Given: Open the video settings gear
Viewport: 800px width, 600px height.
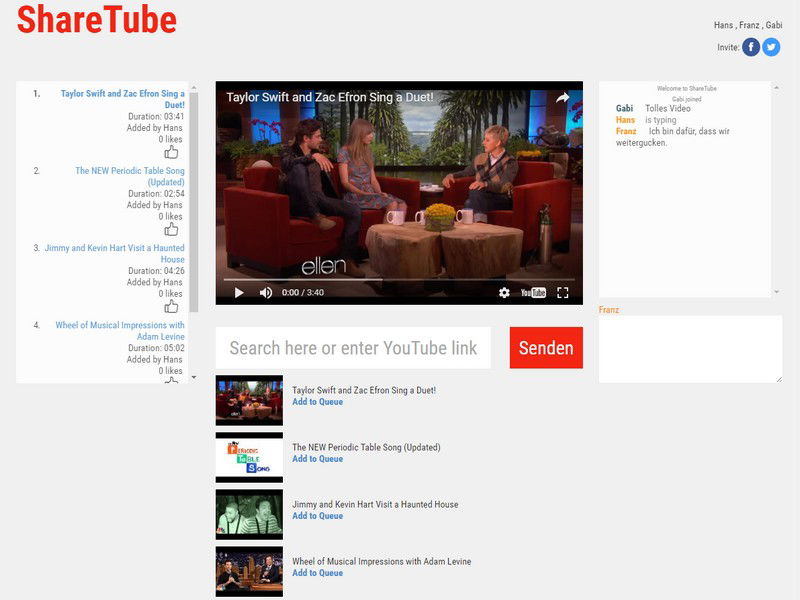Looking at the screenshot, I should (504, 292).
